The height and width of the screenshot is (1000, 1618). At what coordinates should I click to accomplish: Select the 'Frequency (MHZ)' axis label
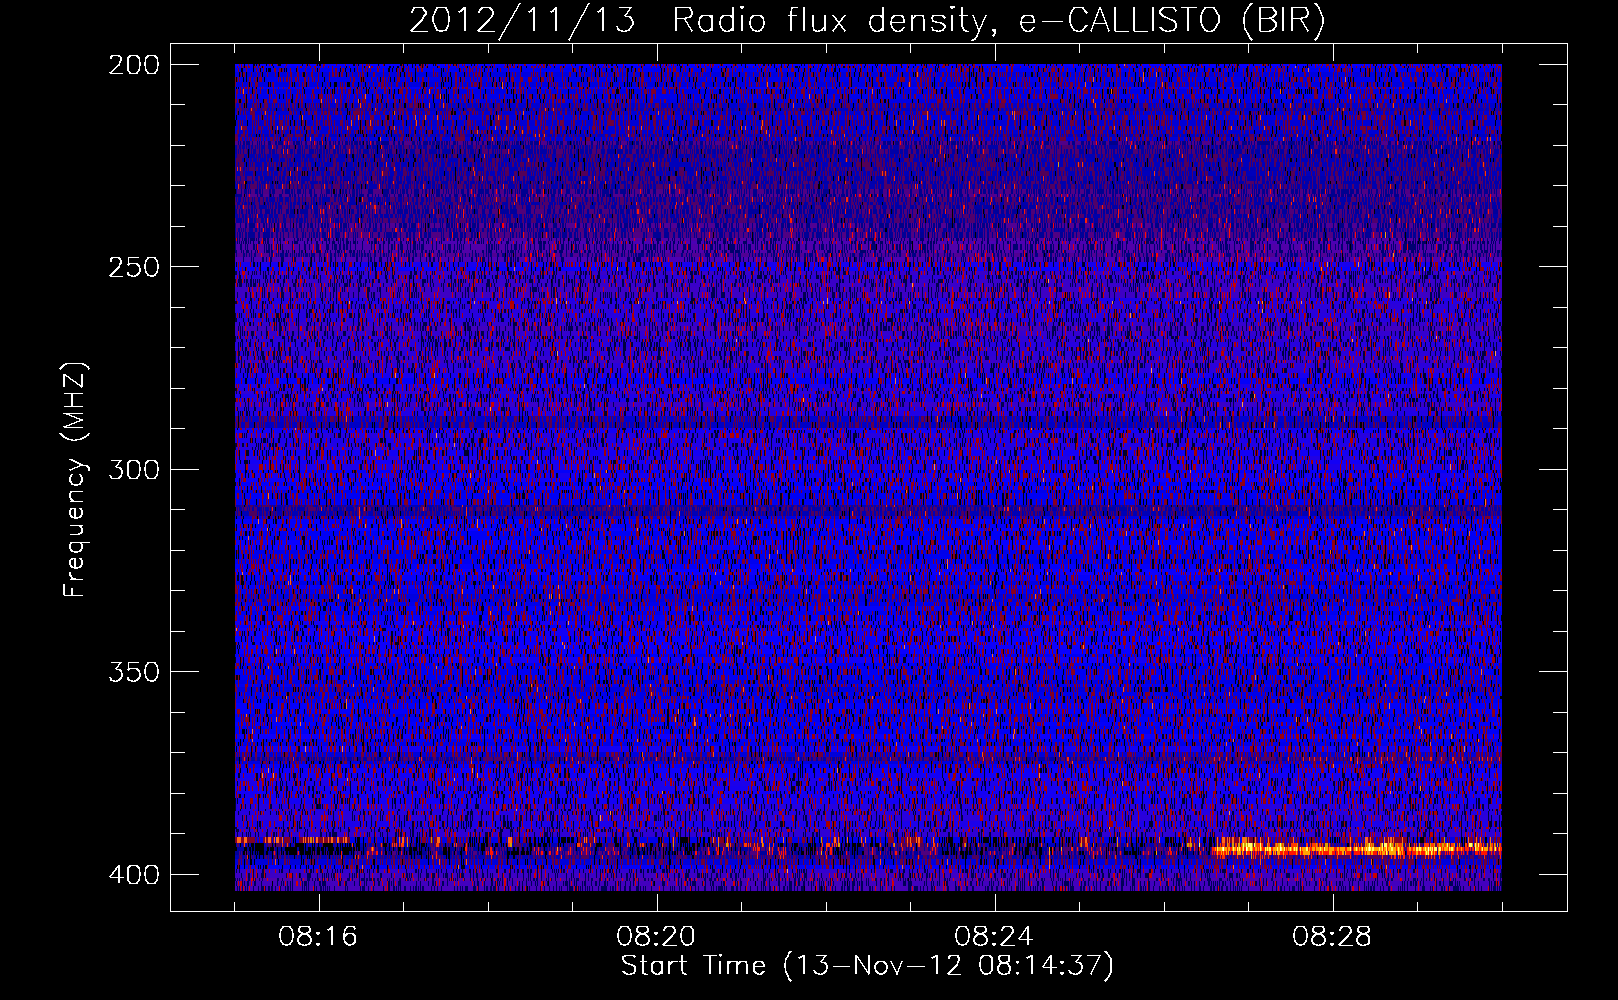[75, 480]
